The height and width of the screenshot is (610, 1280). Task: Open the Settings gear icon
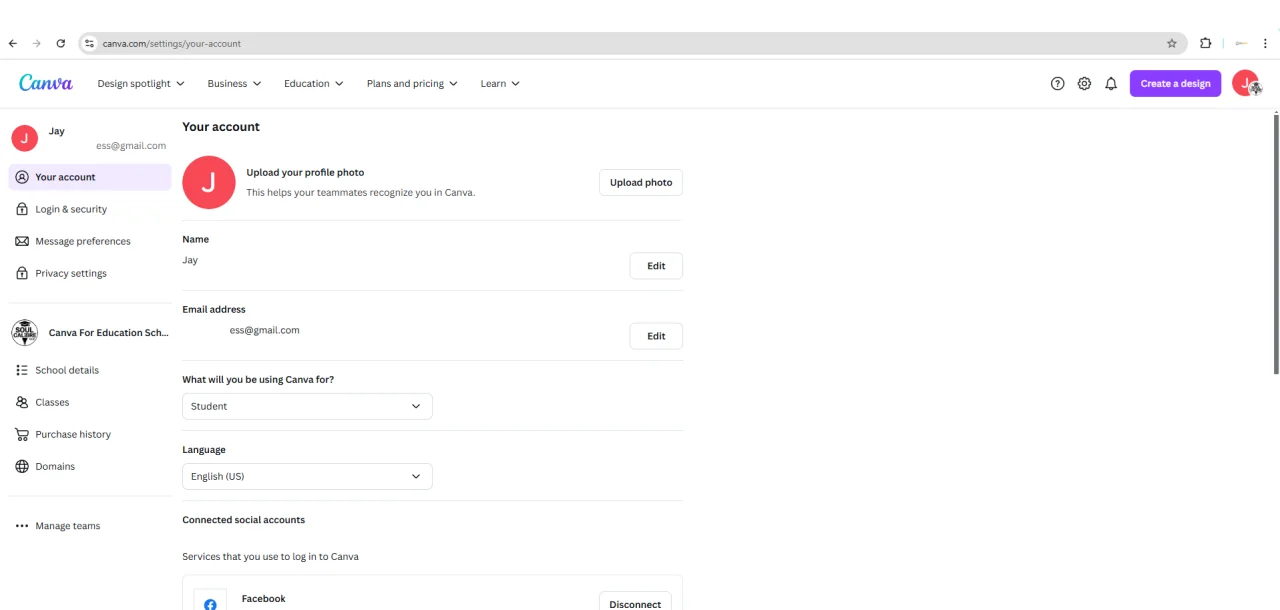(x=1084, y=84)
